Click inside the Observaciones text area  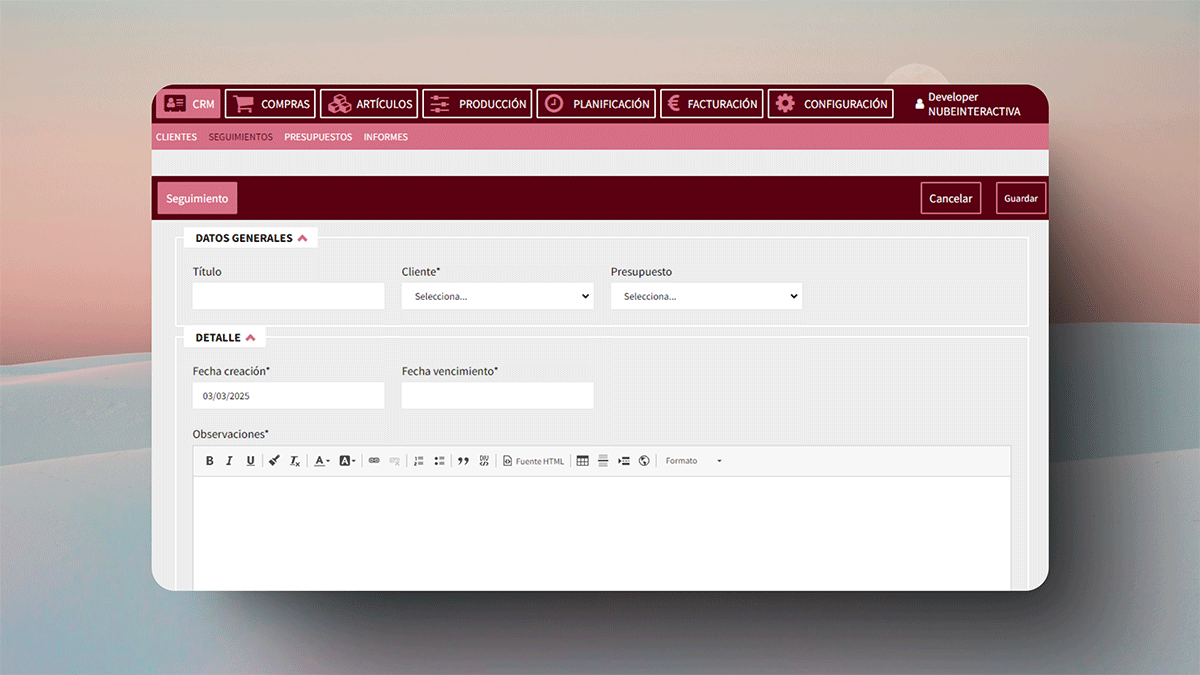(x=602, y=533)
